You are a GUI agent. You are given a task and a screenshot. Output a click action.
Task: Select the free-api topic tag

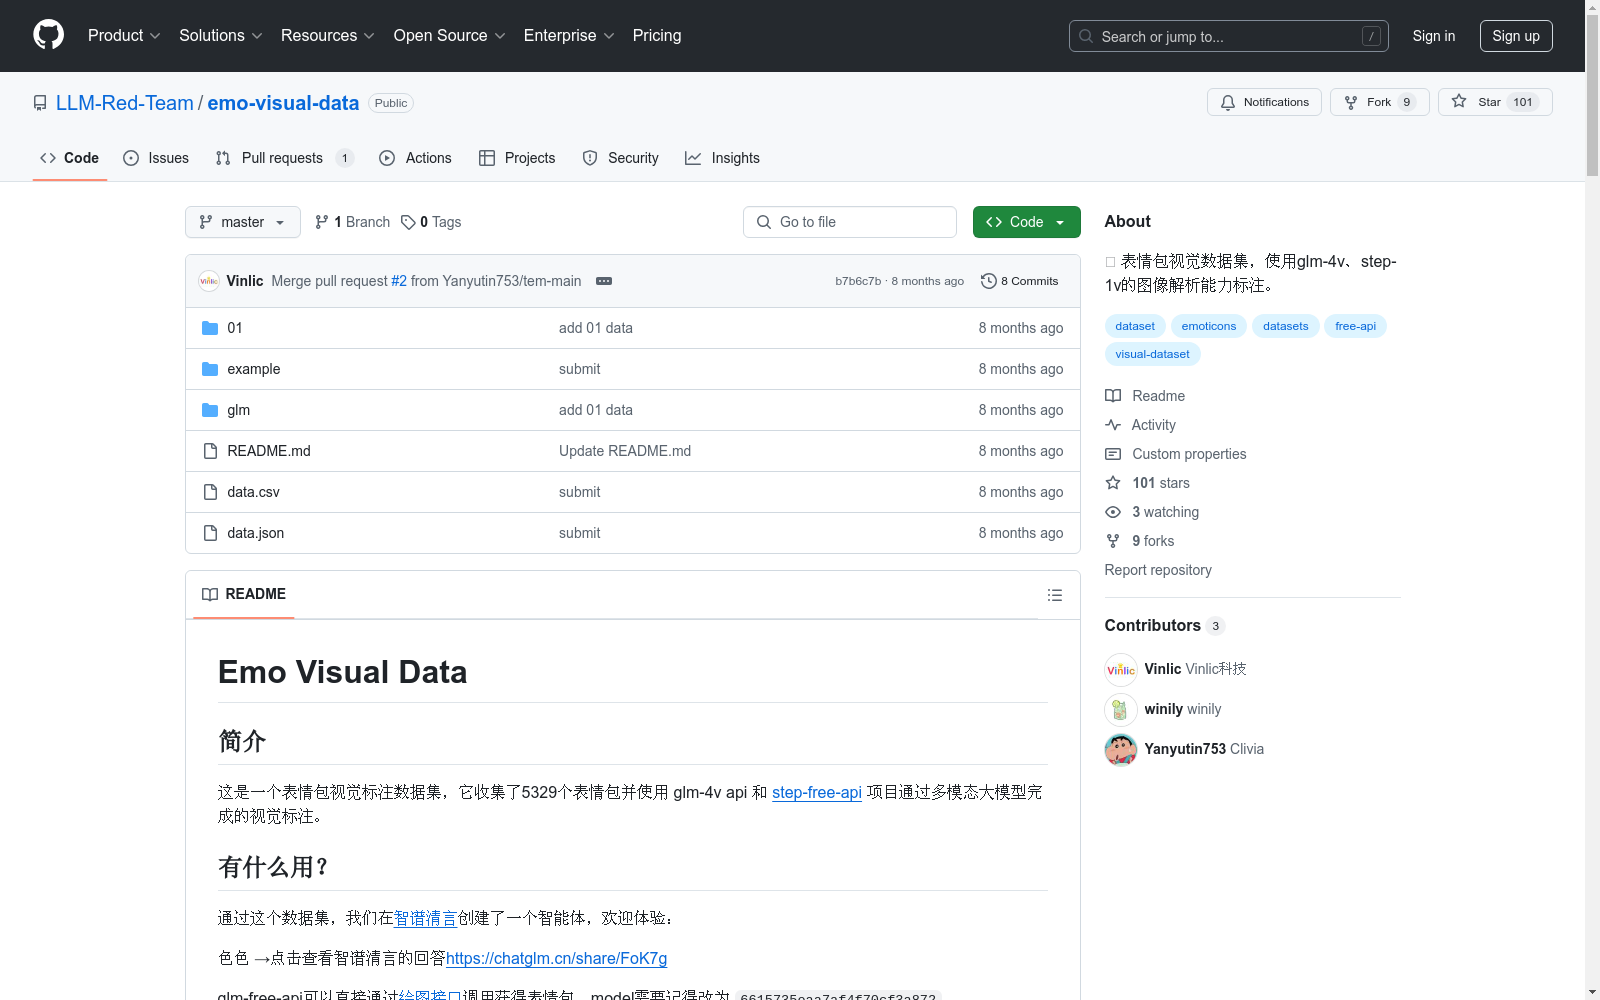1355,326
